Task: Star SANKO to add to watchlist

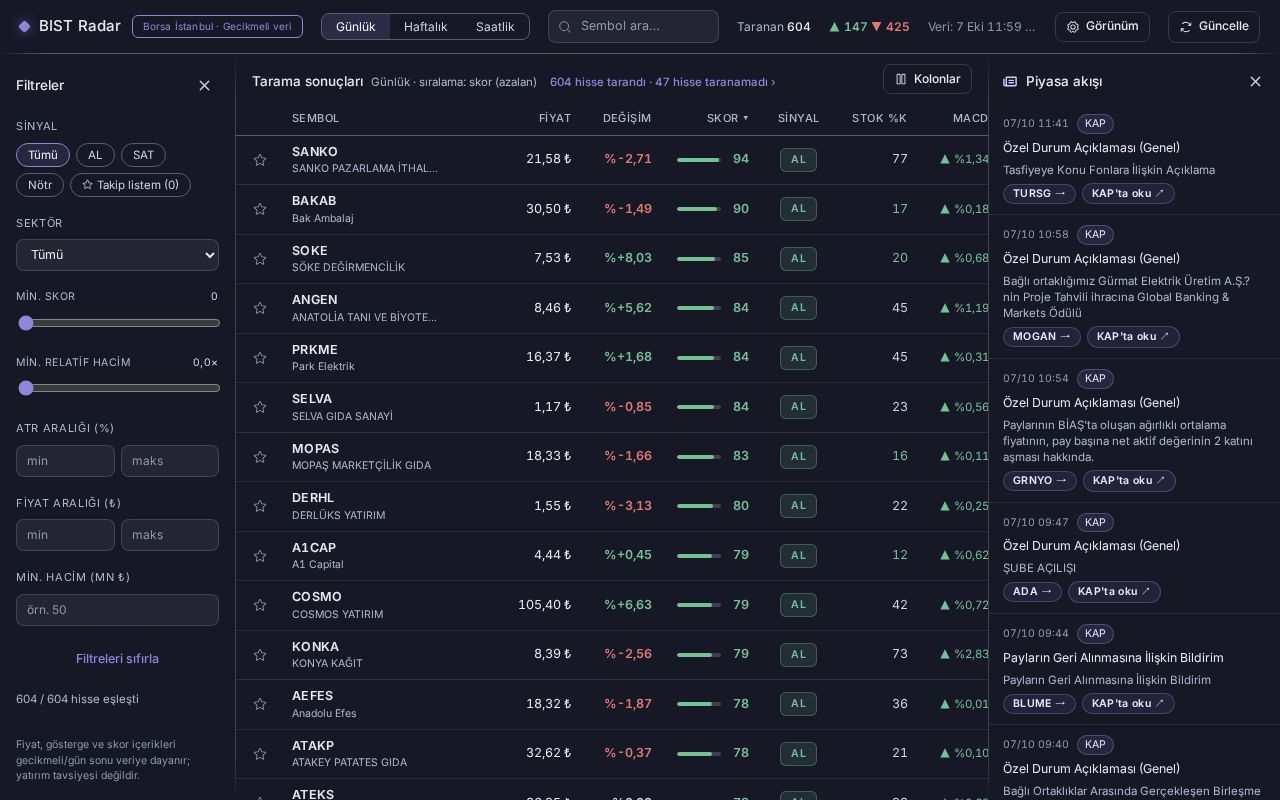Action: tap(260, 160)
